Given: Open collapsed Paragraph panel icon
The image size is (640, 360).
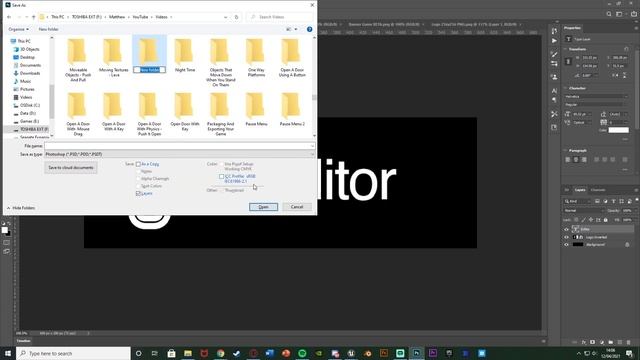Looking at the screenshot, I should point(554,100).
